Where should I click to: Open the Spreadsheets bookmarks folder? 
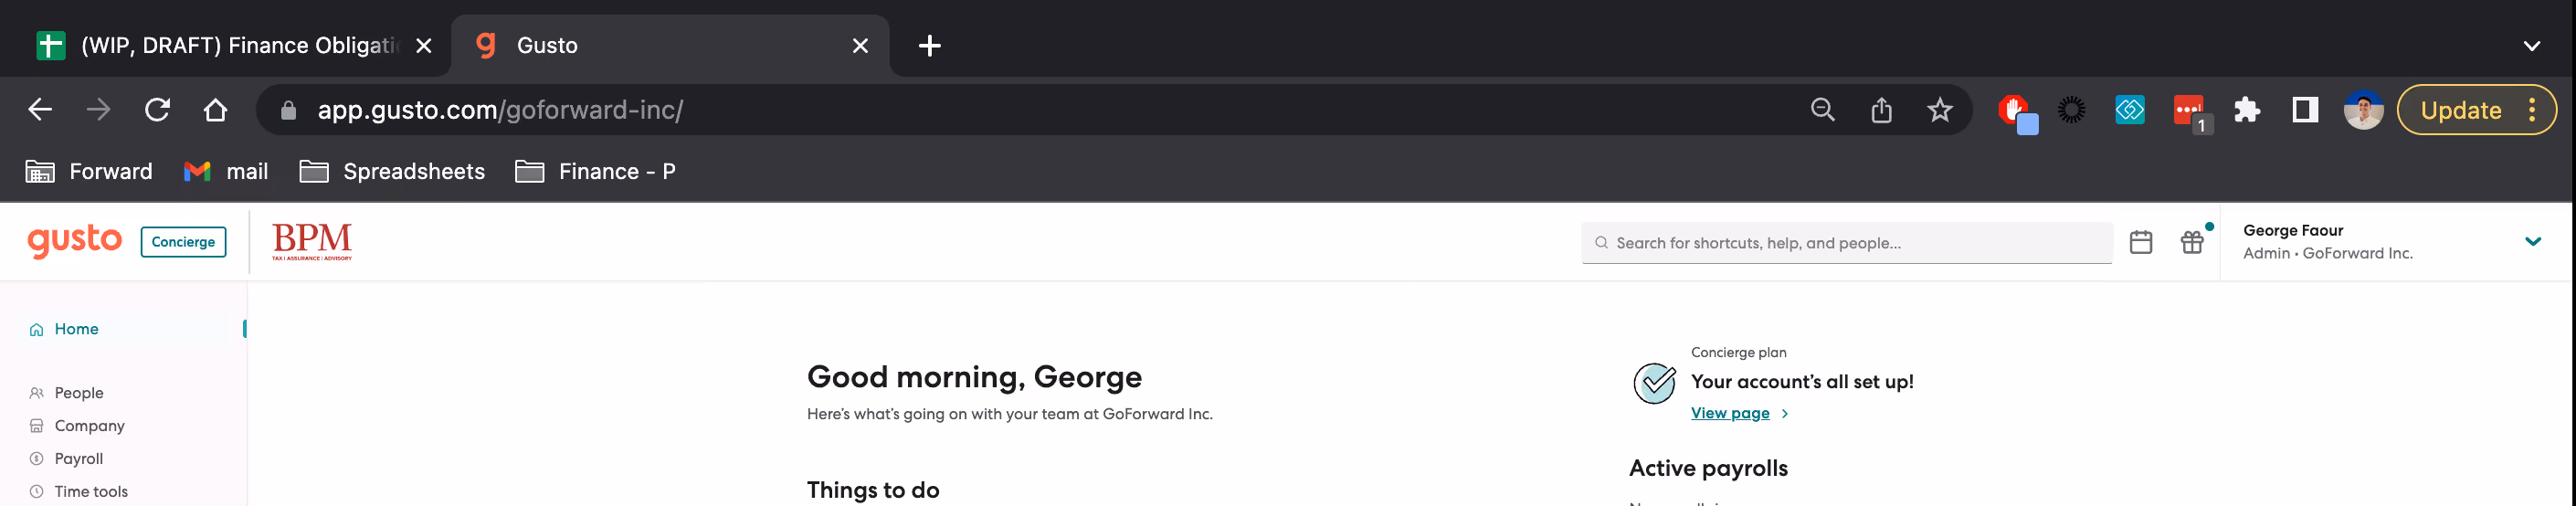pyautogui.click(x=392, y=171)
